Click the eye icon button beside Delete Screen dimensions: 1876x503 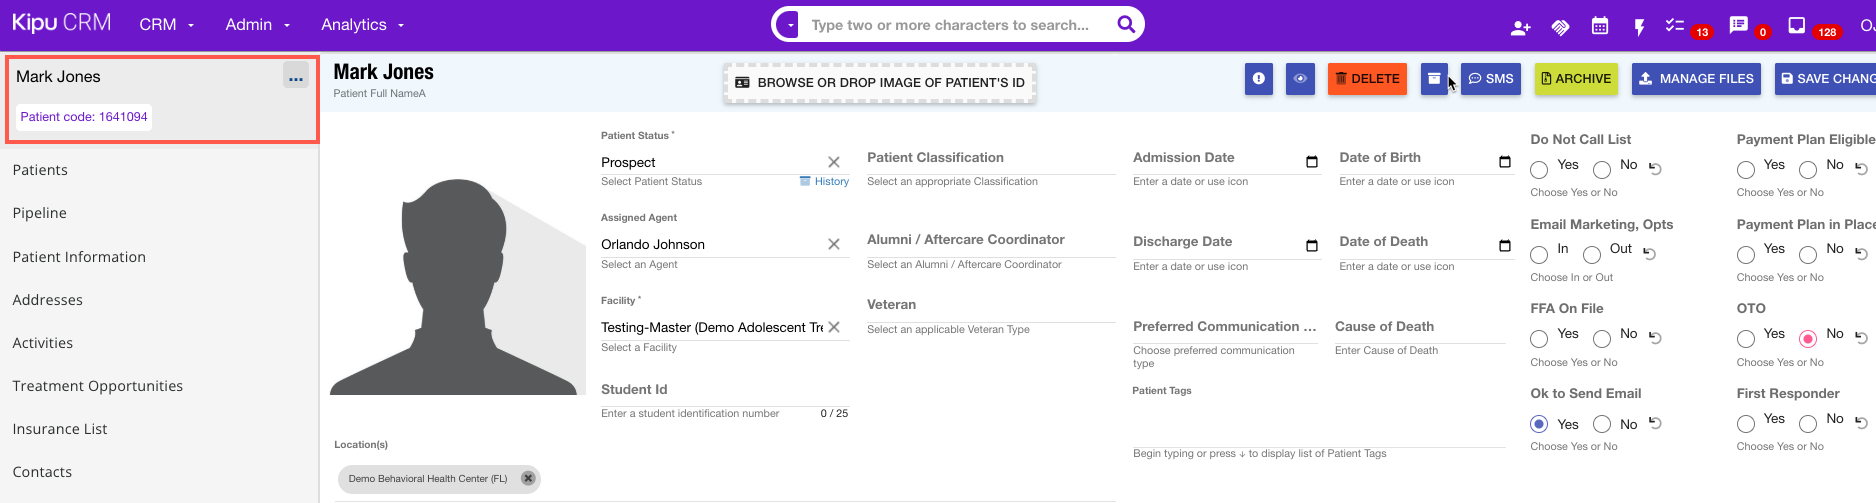(1300, 79)
